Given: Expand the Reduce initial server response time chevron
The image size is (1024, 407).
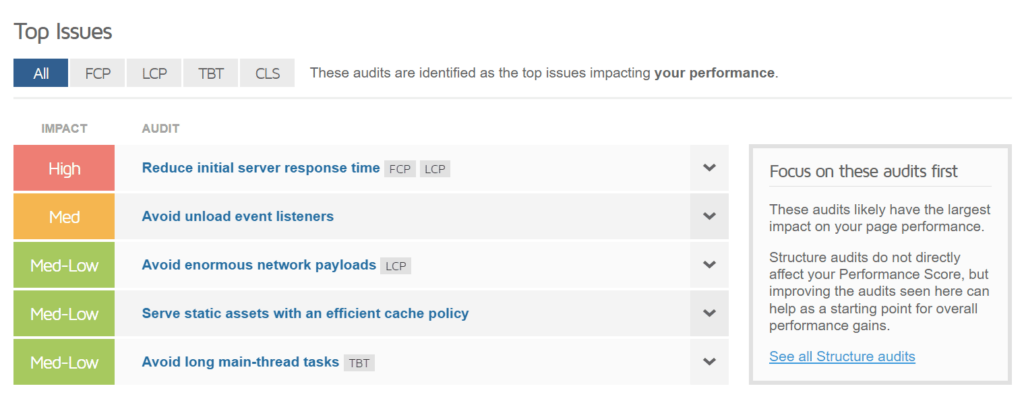Looking at the screenshot, I should [x=709, y=168].
